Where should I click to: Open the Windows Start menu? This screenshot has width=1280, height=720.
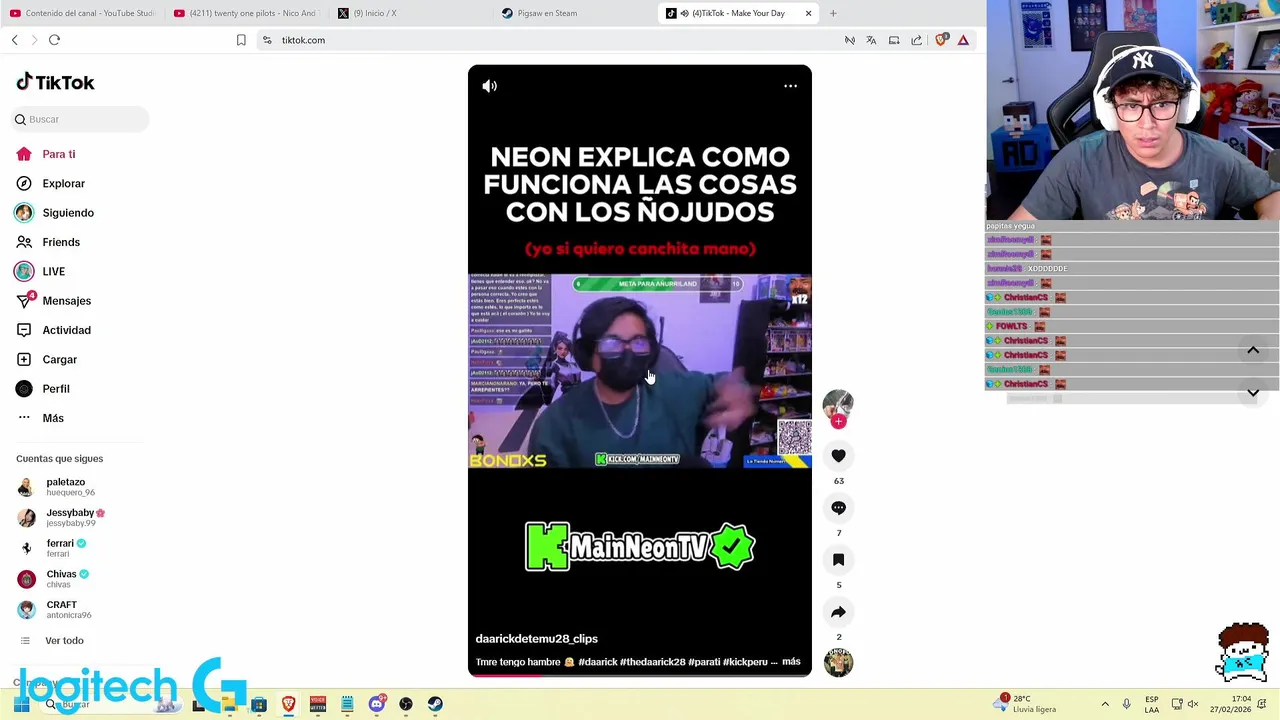(21, 704)
